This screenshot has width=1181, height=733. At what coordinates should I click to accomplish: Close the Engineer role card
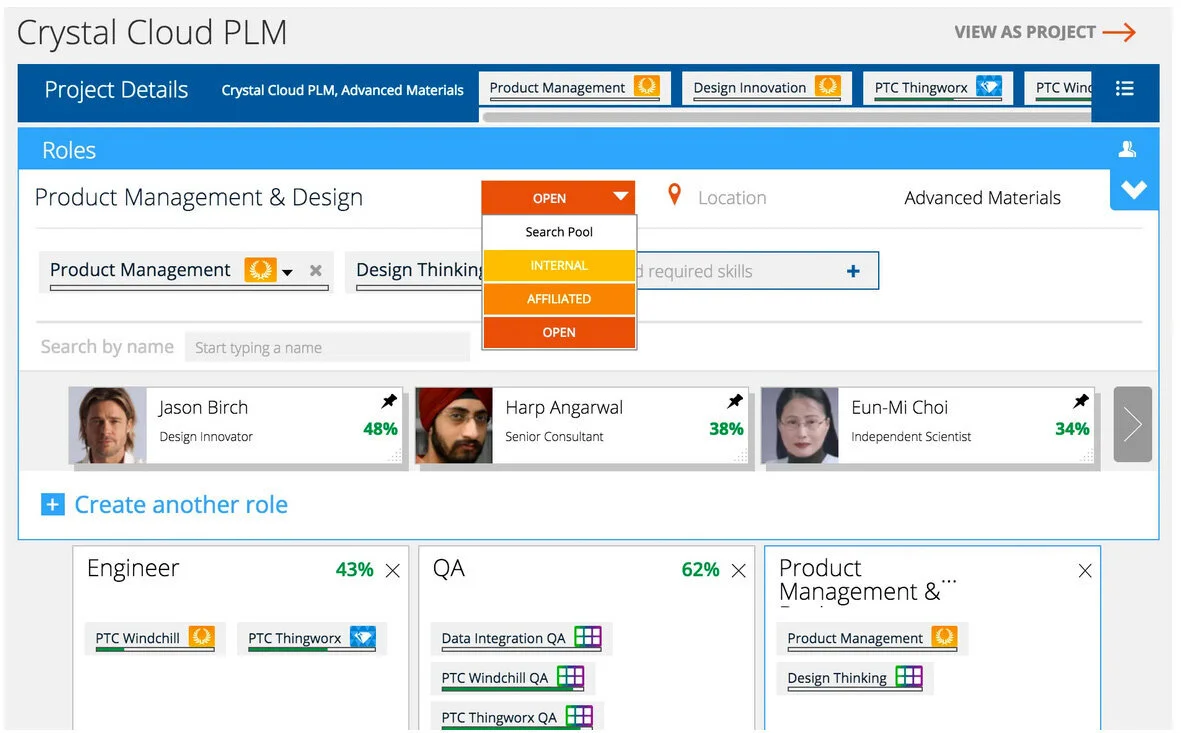click(392, 571)
